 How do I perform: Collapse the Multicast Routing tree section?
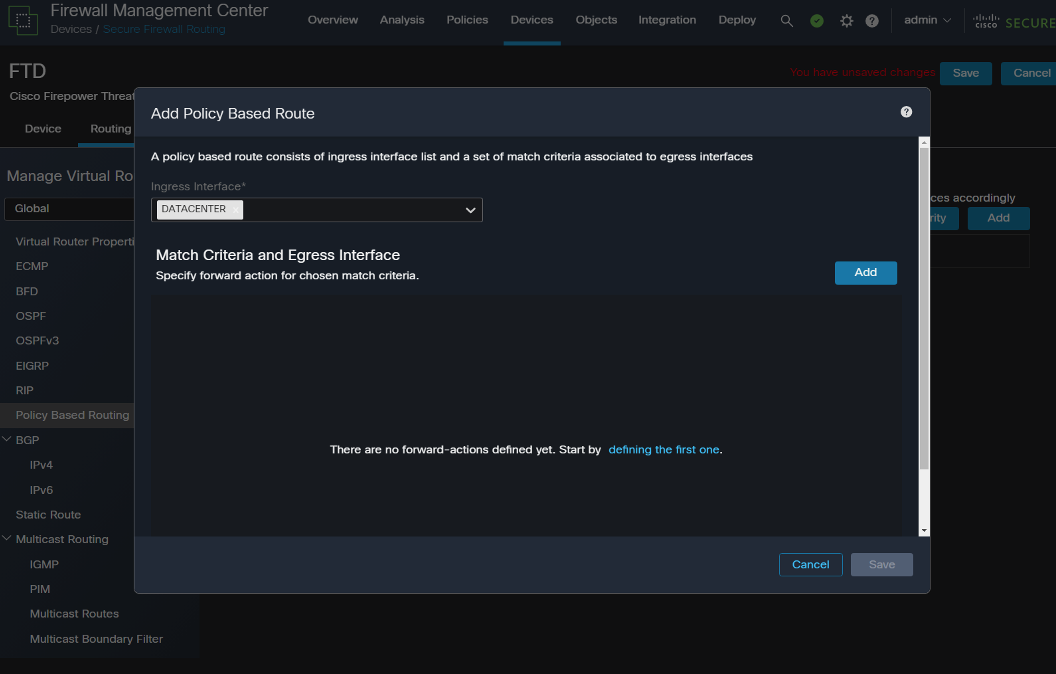point(7,539)
